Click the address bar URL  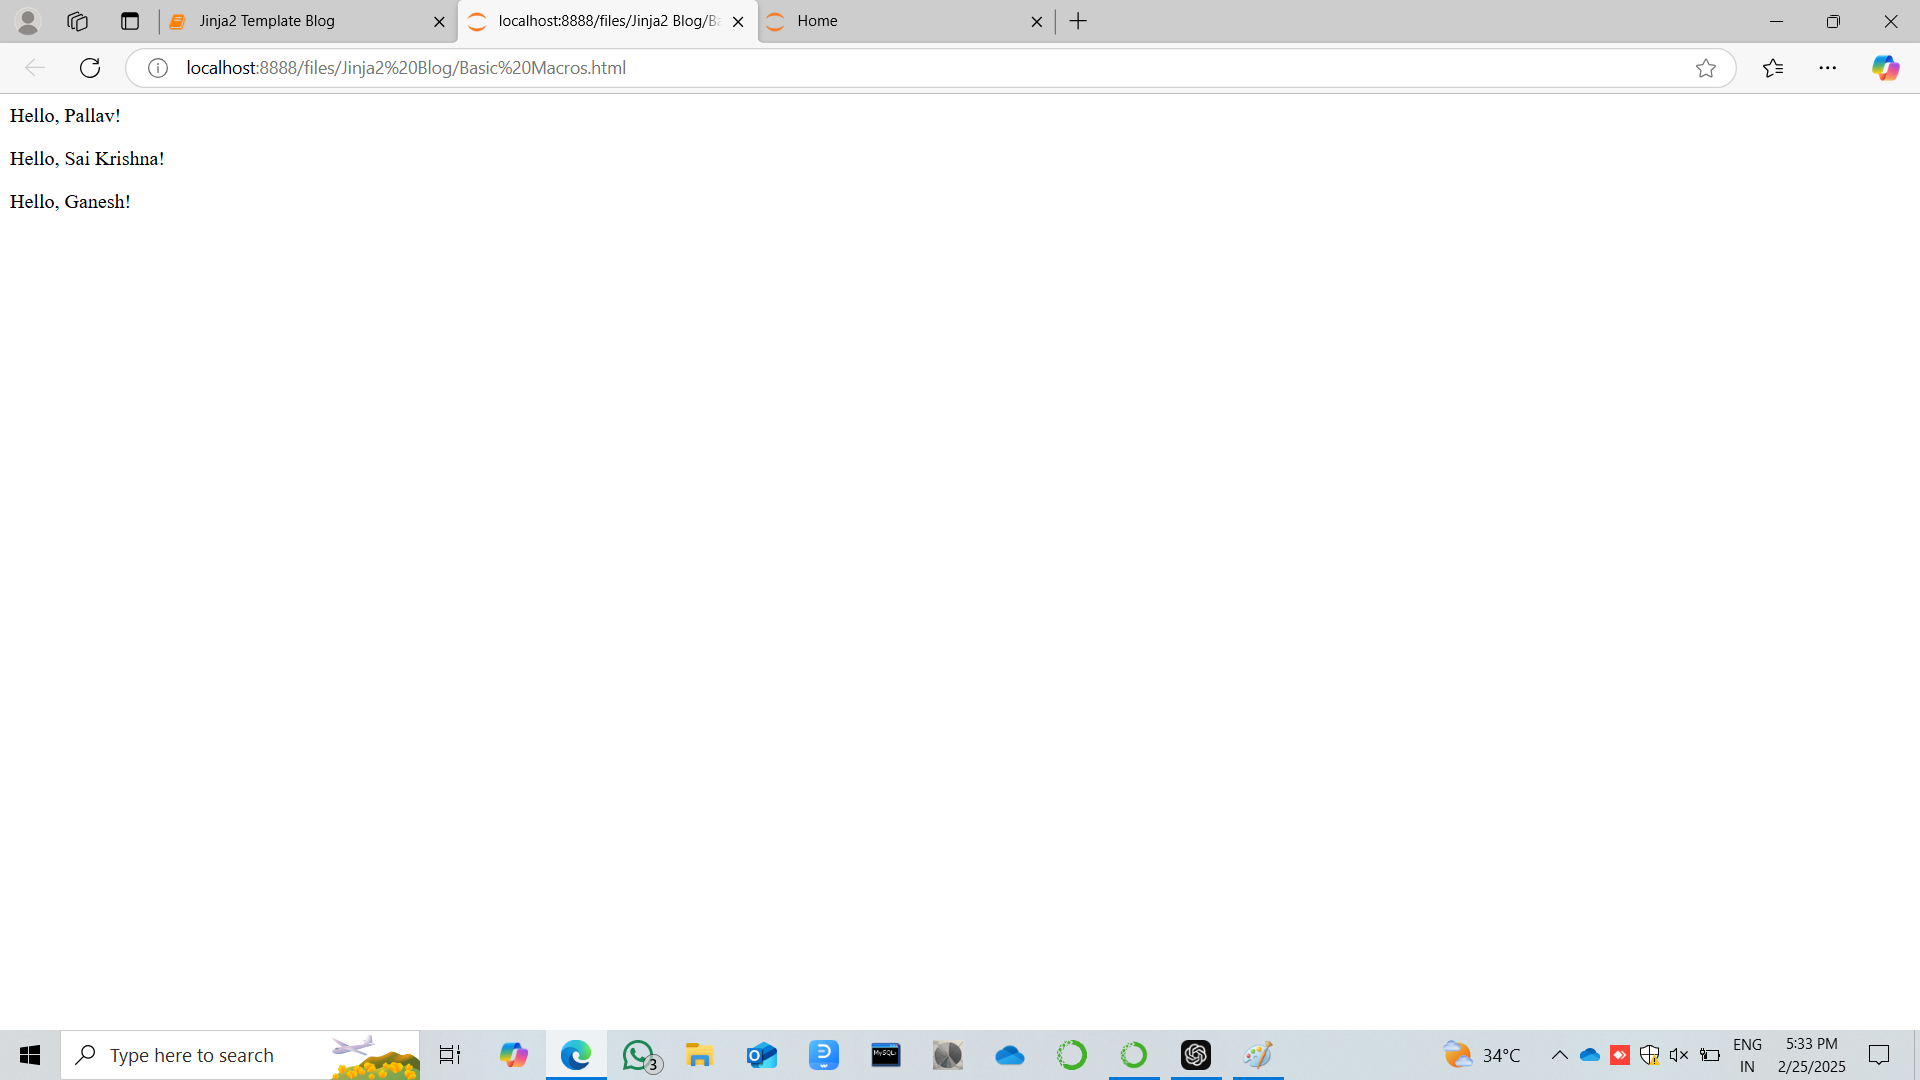[x=406, y=68]
